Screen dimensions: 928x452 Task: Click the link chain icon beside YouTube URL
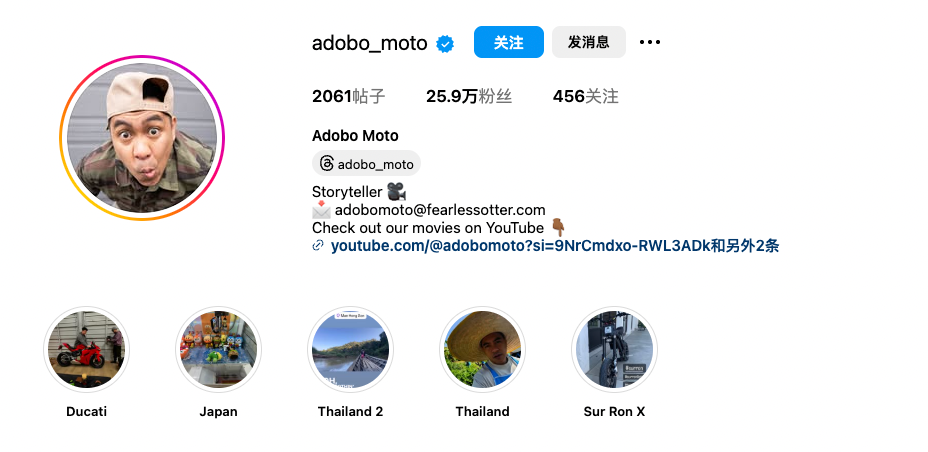click(x=318, y=246)
